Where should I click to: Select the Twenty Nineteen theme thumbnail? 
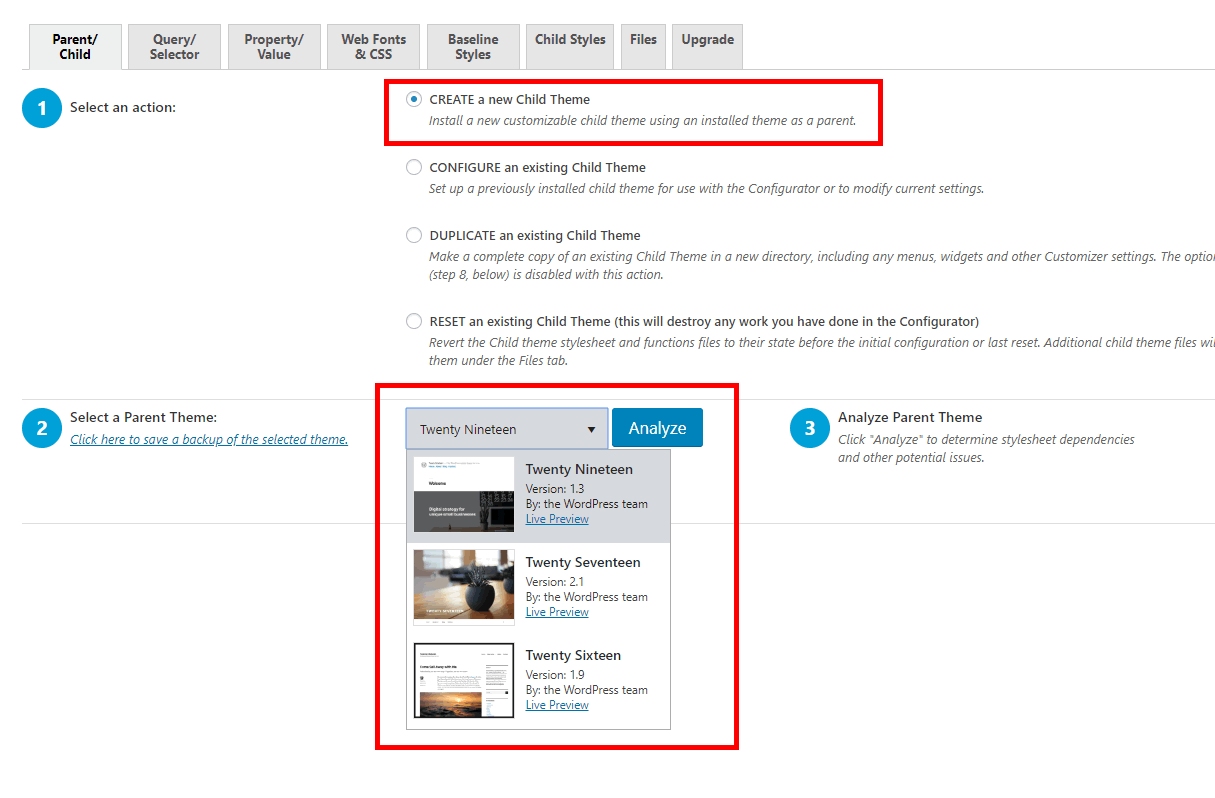click(464, 495)
